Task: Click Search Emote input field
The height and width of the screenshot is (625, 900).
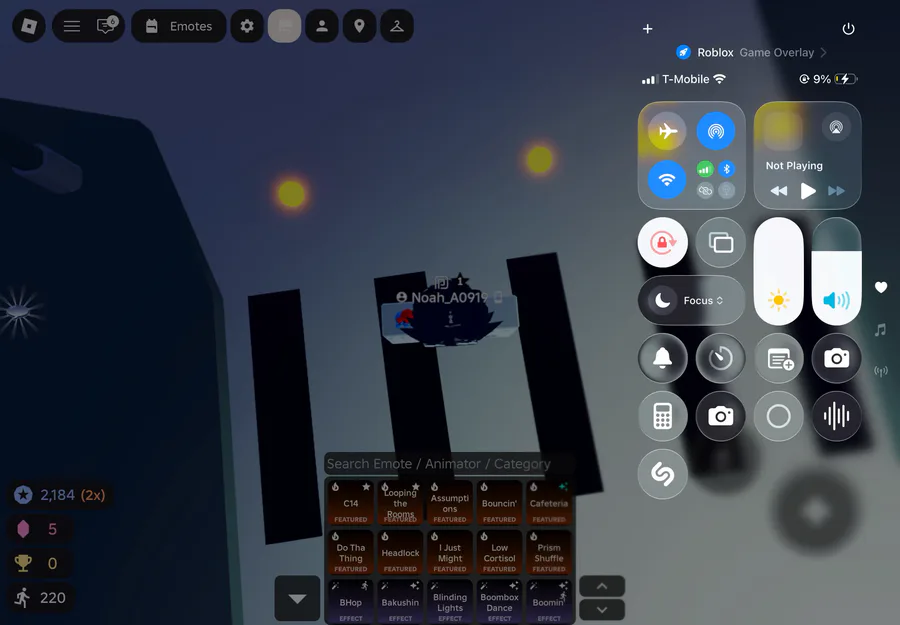Action: point(449,464)
